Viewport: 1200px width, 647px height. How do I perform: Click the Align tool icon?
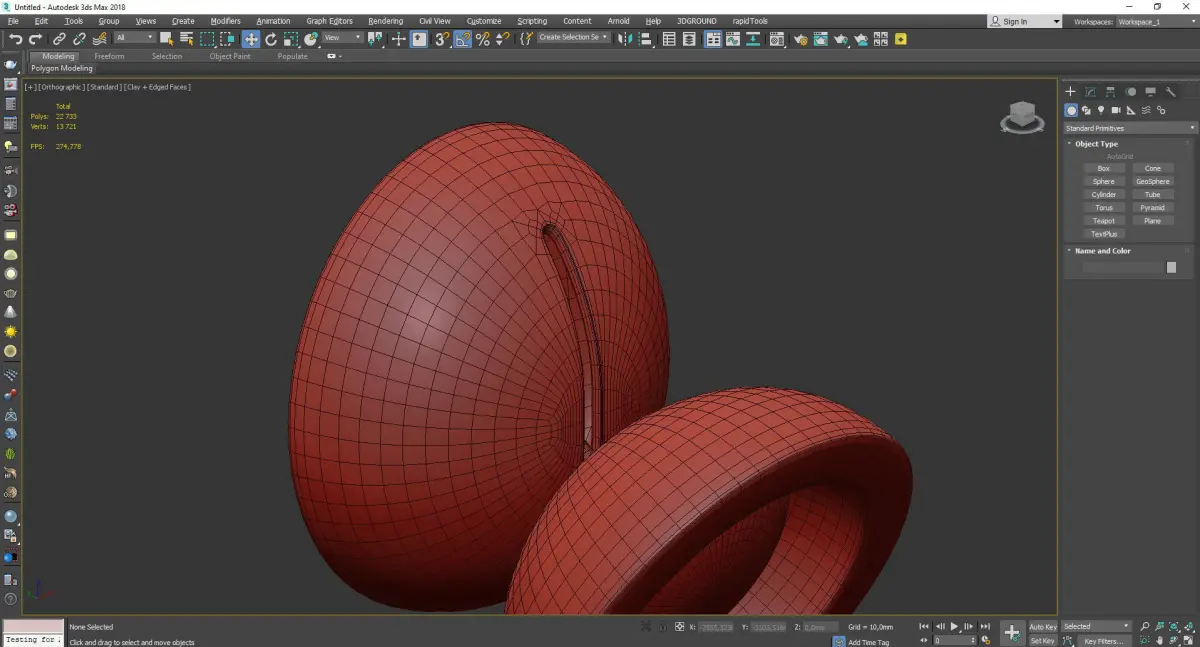(x=644, y=39)
